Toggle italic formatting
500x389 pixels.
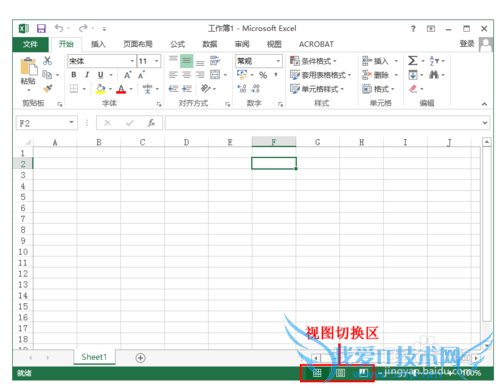[x=87, y=75]
